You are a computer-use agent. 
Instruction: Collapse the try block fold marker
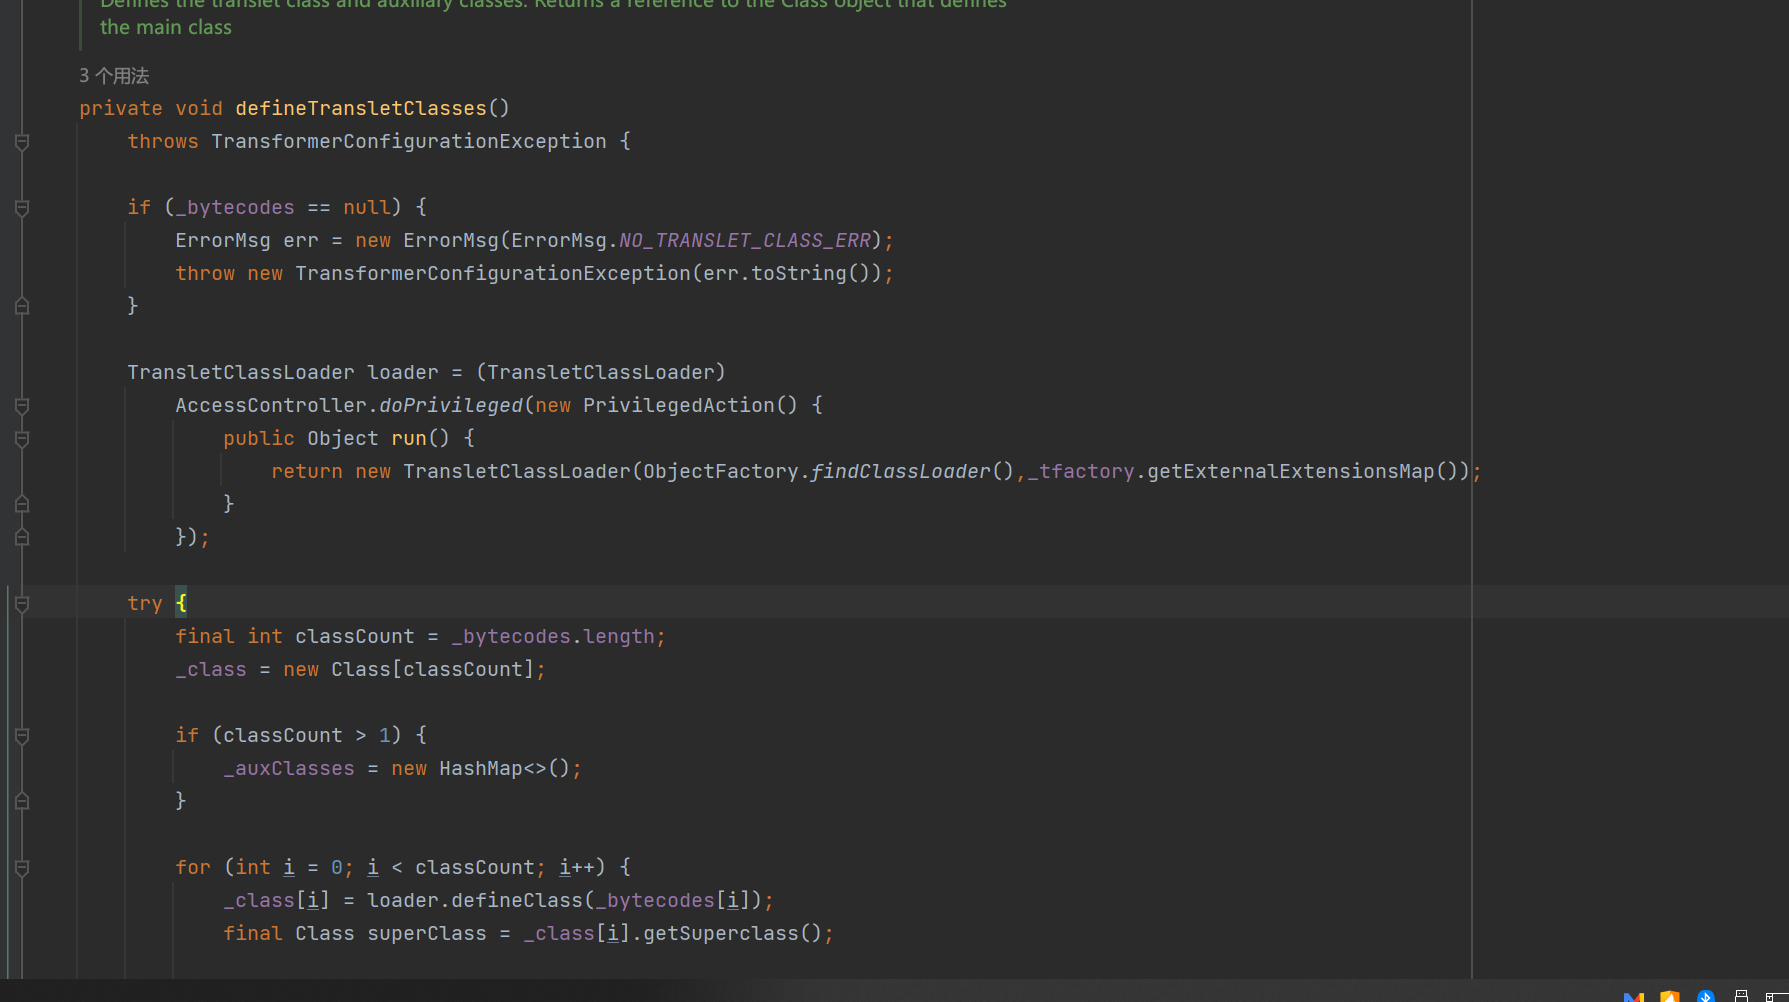click(22, 604)
